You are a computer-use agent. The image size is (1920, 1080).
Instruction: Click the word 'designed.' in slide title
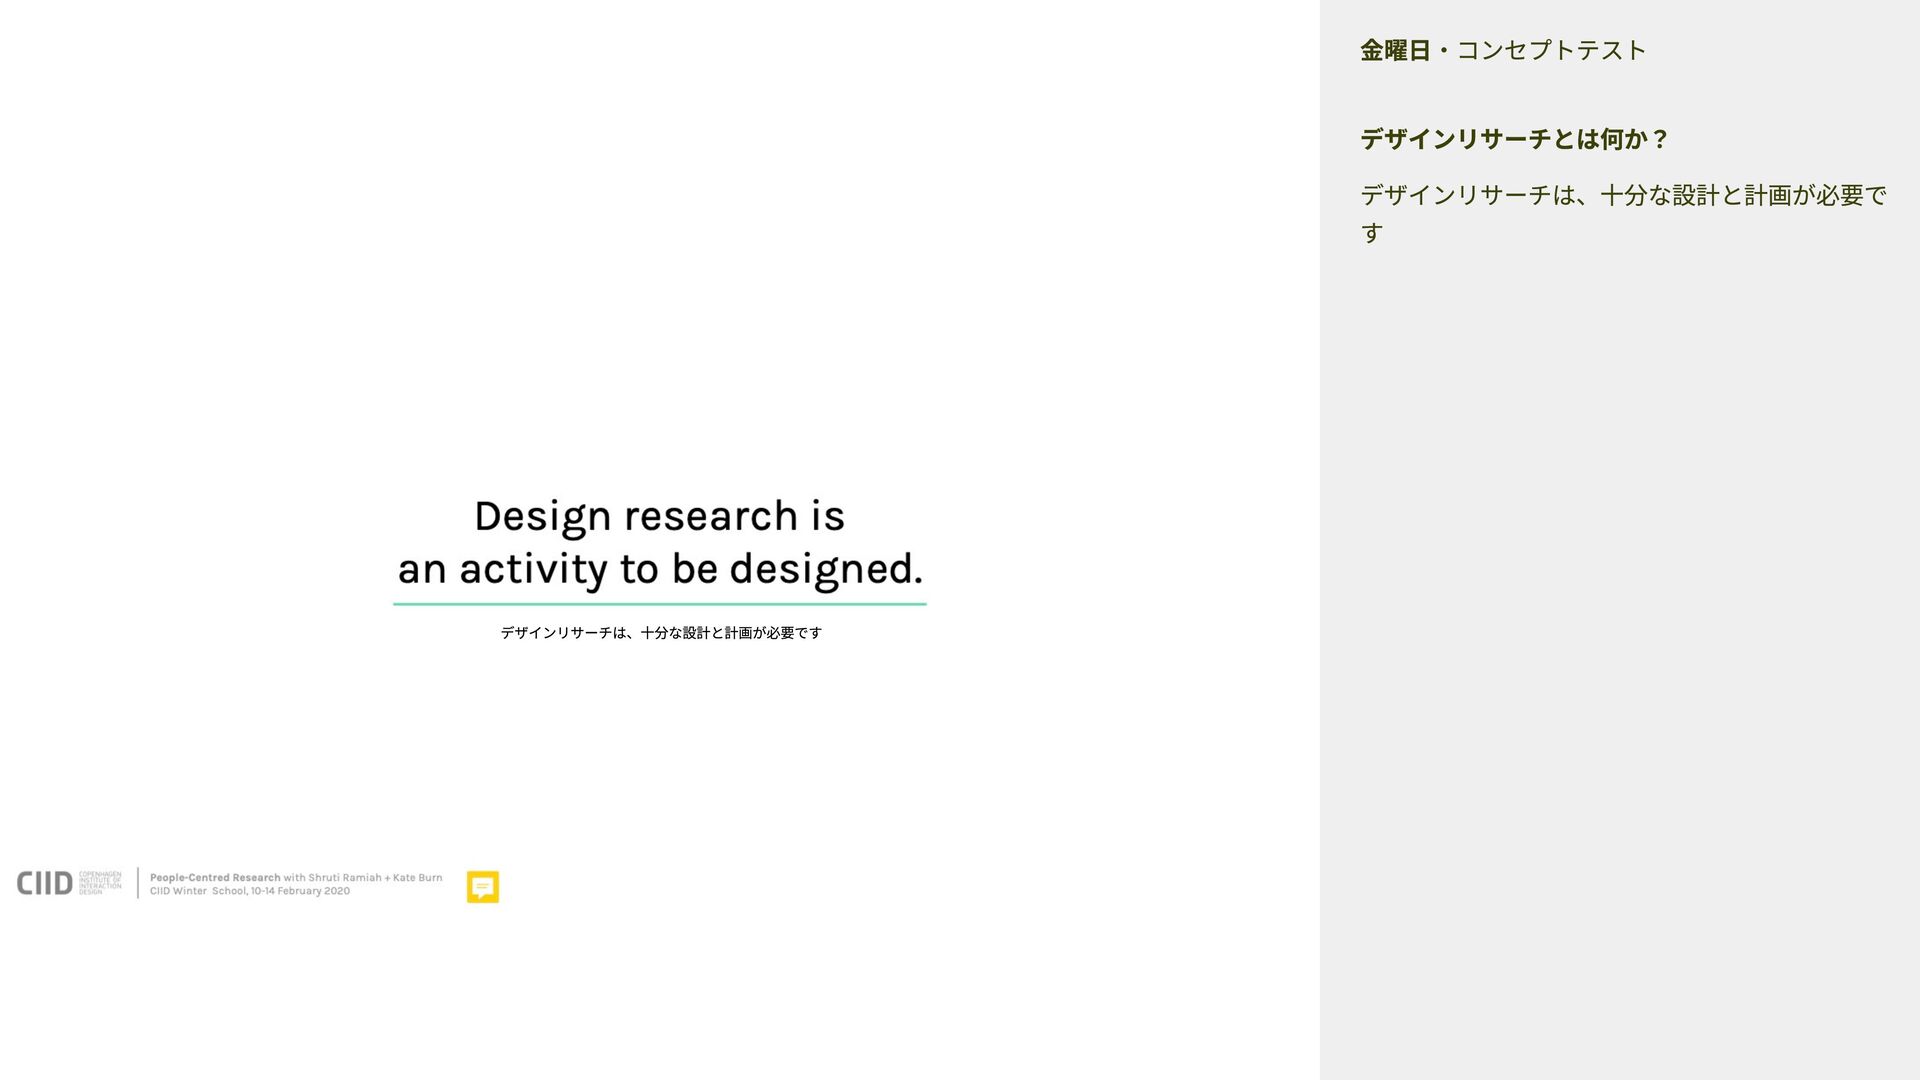[825, 570]
